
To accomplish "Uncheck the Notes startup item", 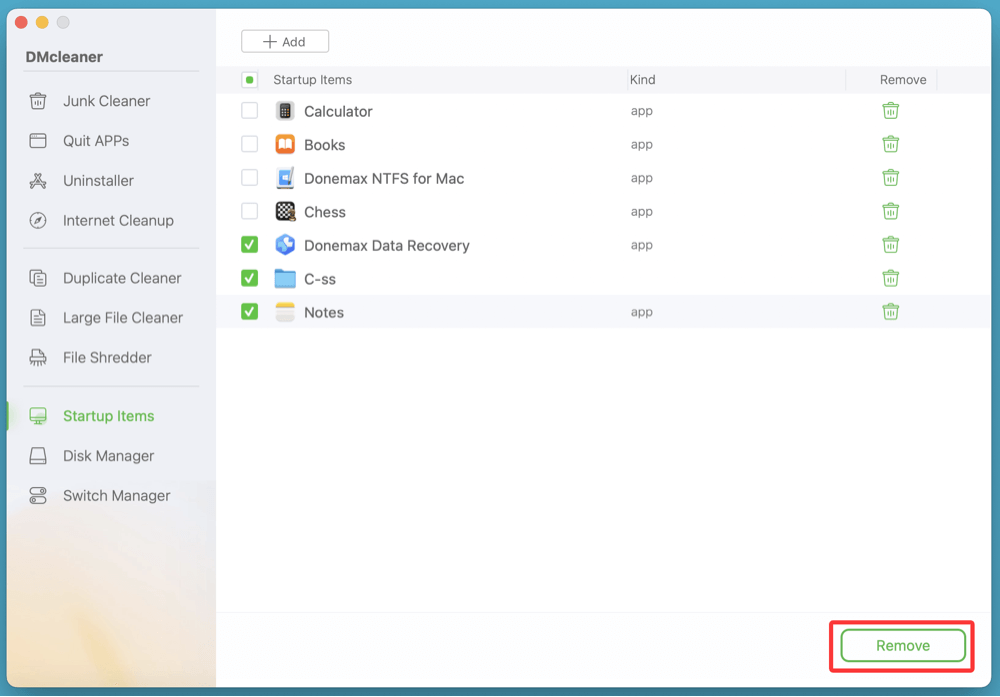I will (x=249, y=311).
